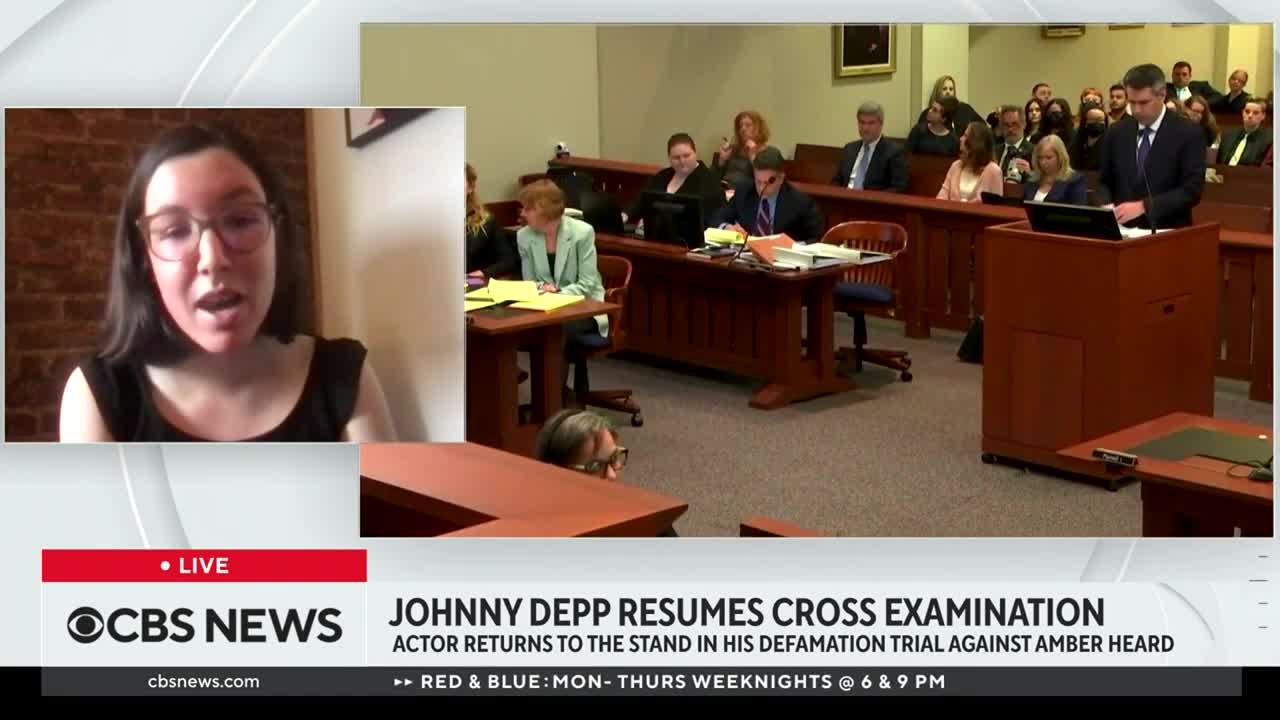Click the CBS eye logo icon
Screen dimensions: 1280x720
point(86,625)
